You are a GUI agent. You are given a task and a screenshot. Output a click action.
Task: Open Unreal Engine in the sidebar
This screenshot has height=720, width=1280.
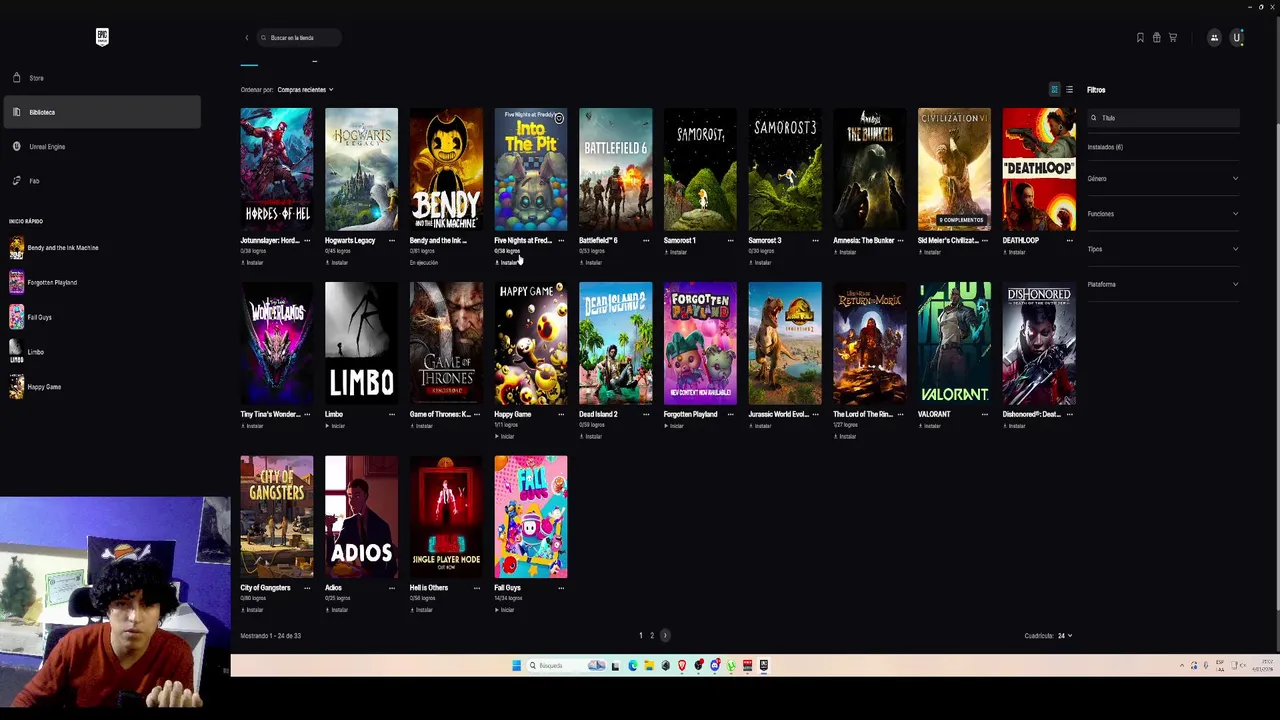tap(47, 147)
